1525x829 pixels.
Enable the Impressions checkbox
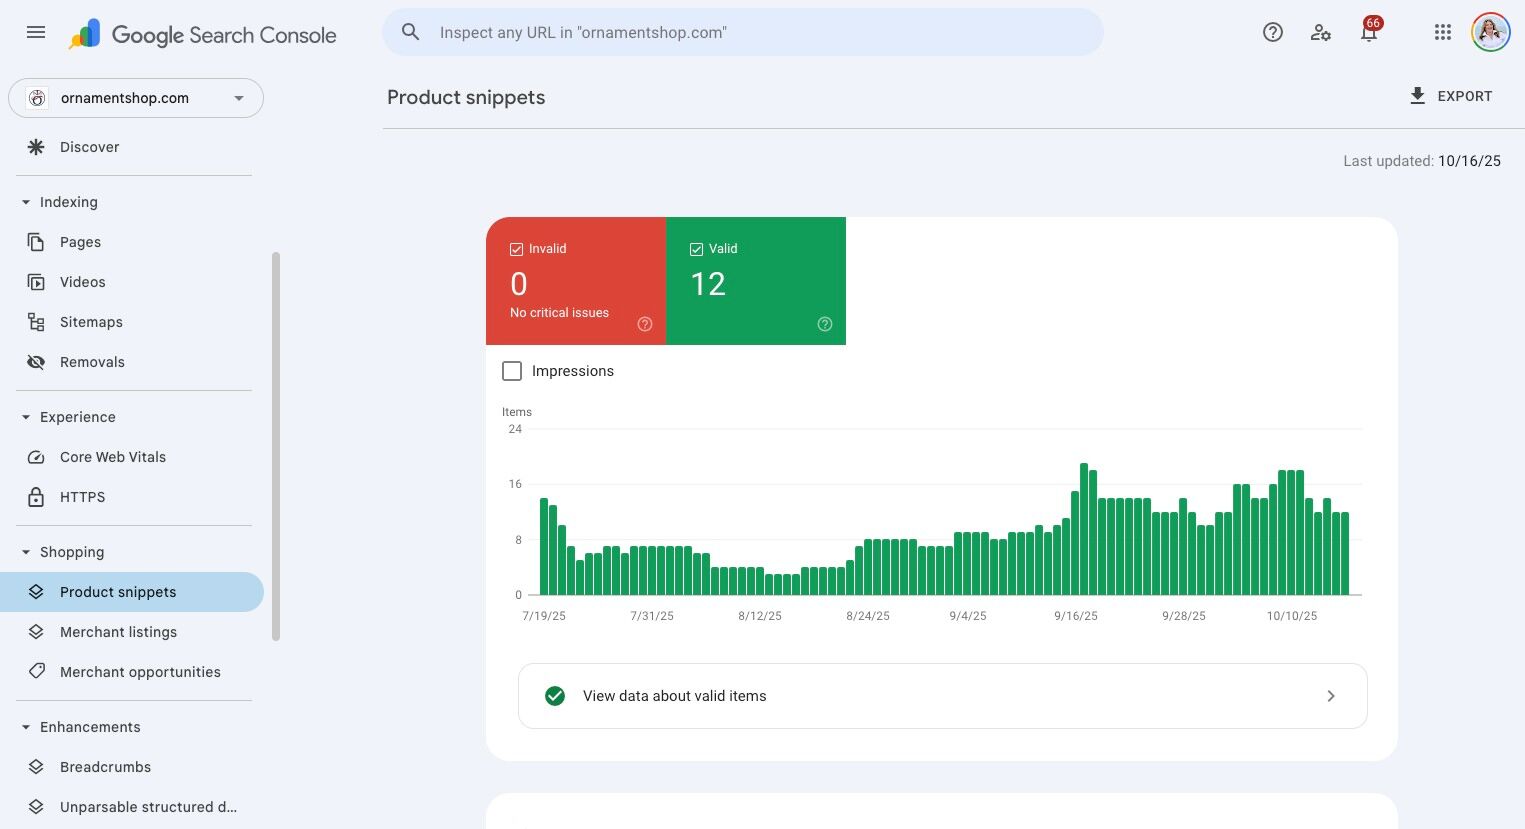(512, 371)
